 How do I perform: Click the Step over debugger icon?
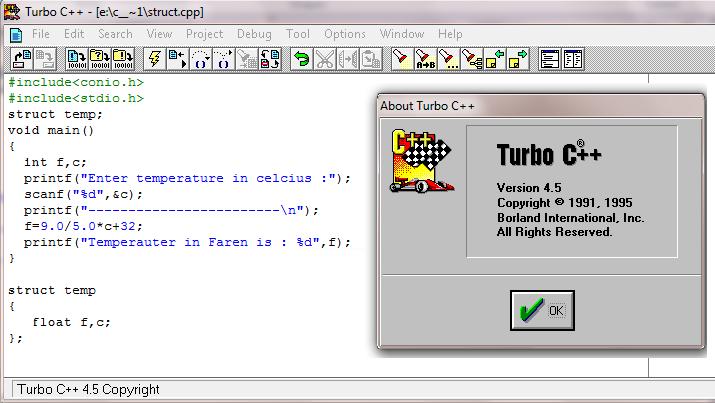(x=201, y=59)
